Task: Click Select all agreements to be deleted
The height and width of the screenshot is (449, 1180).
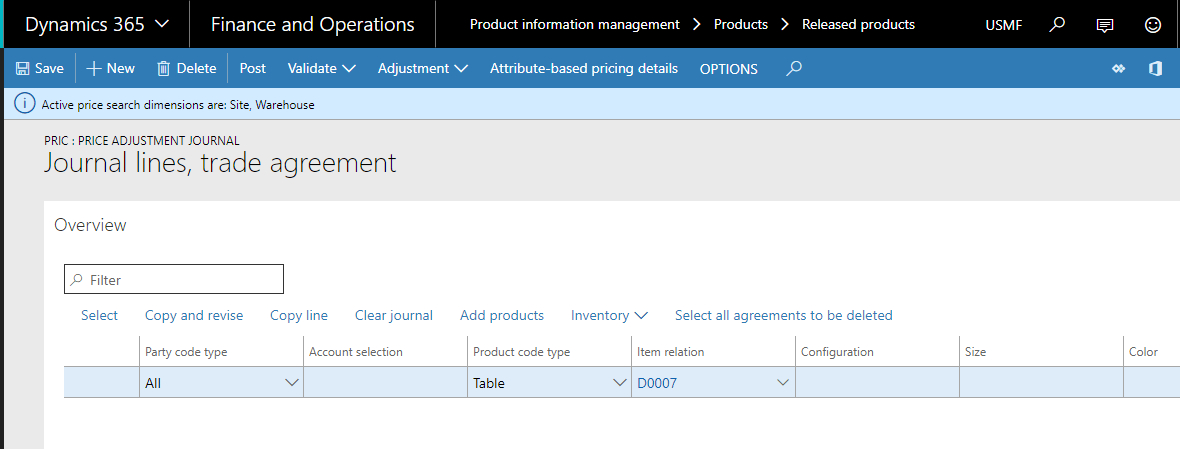Action: pos(783,315)
